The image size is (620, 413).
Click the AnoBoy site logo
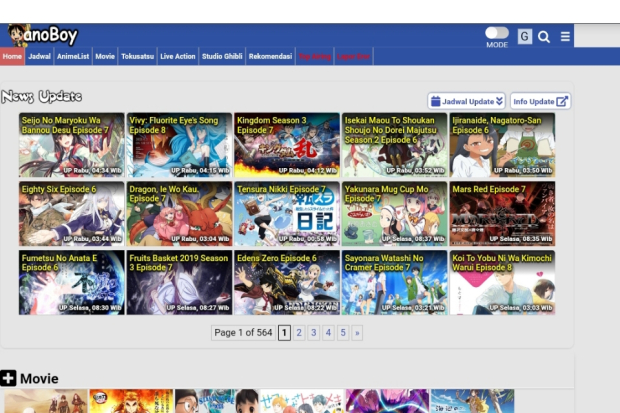[44, 36]
